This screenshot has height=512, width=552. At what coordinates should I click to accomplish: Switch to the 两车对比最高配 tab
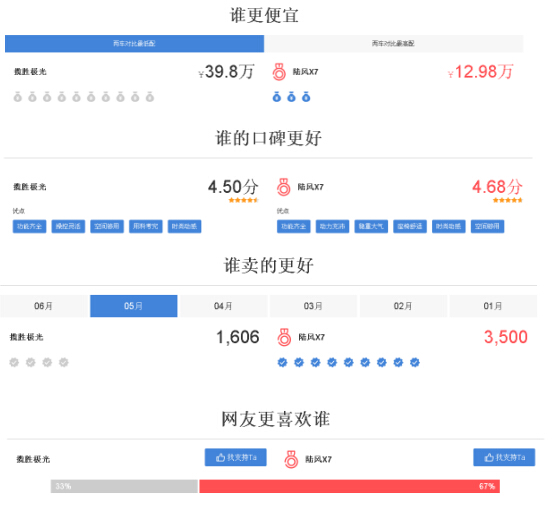coord(394,44)
